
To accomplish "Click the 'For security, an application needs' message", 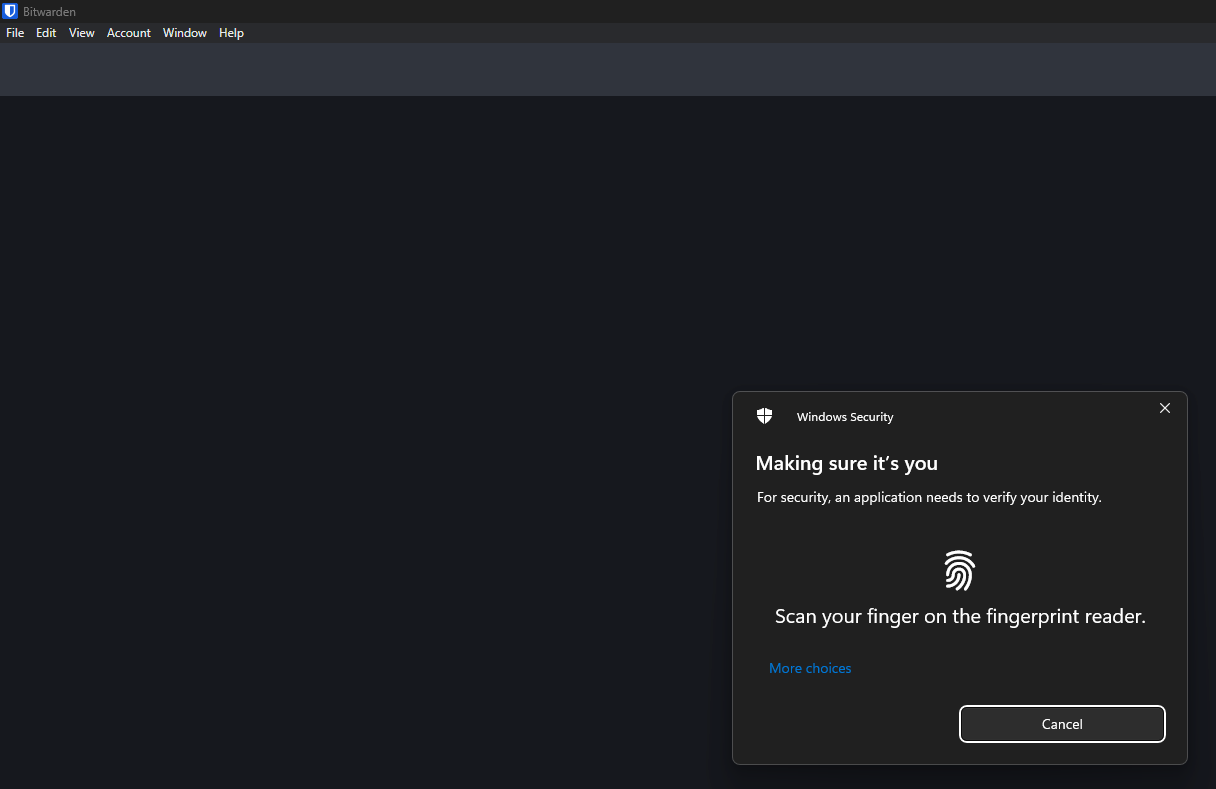I will pyautogui.click(x=929, y=497).
